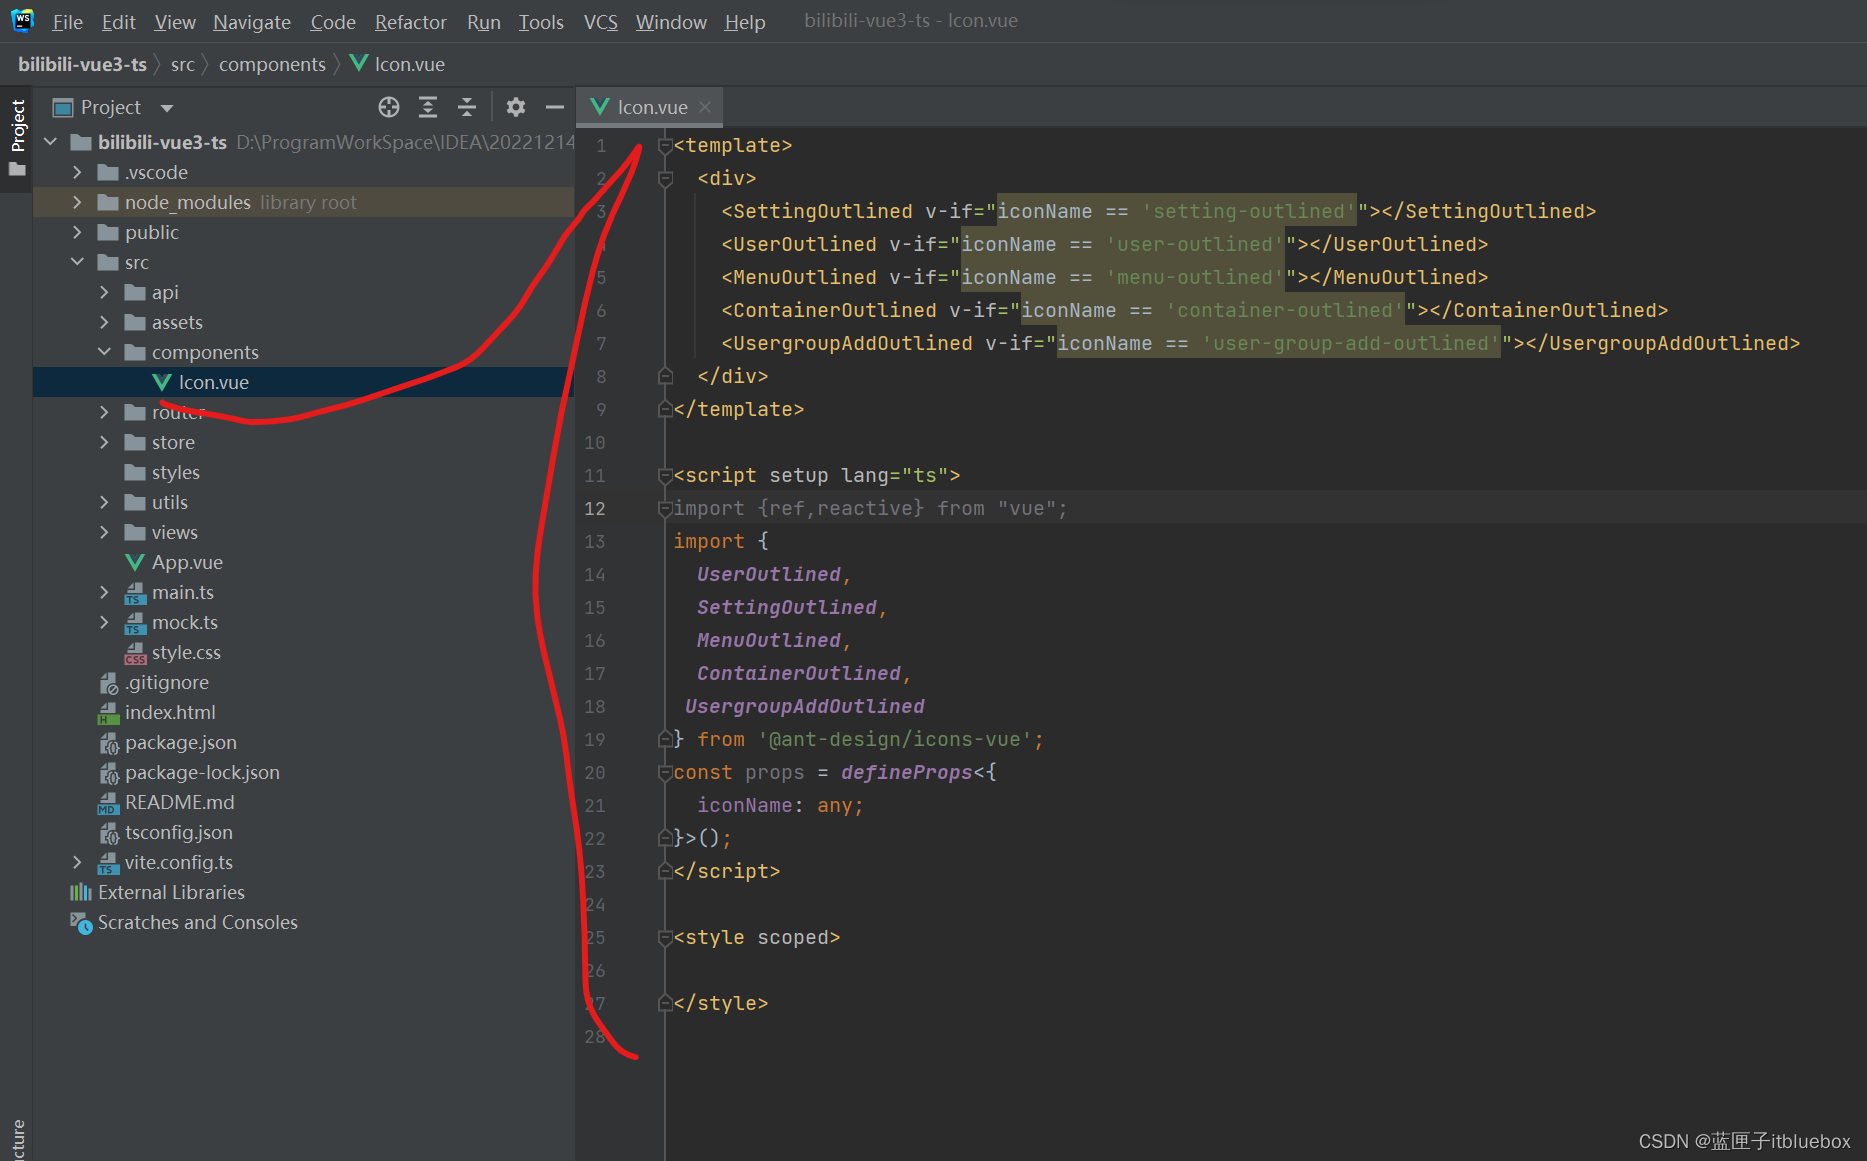Click the Collapse All icon in Project panel

467,107
